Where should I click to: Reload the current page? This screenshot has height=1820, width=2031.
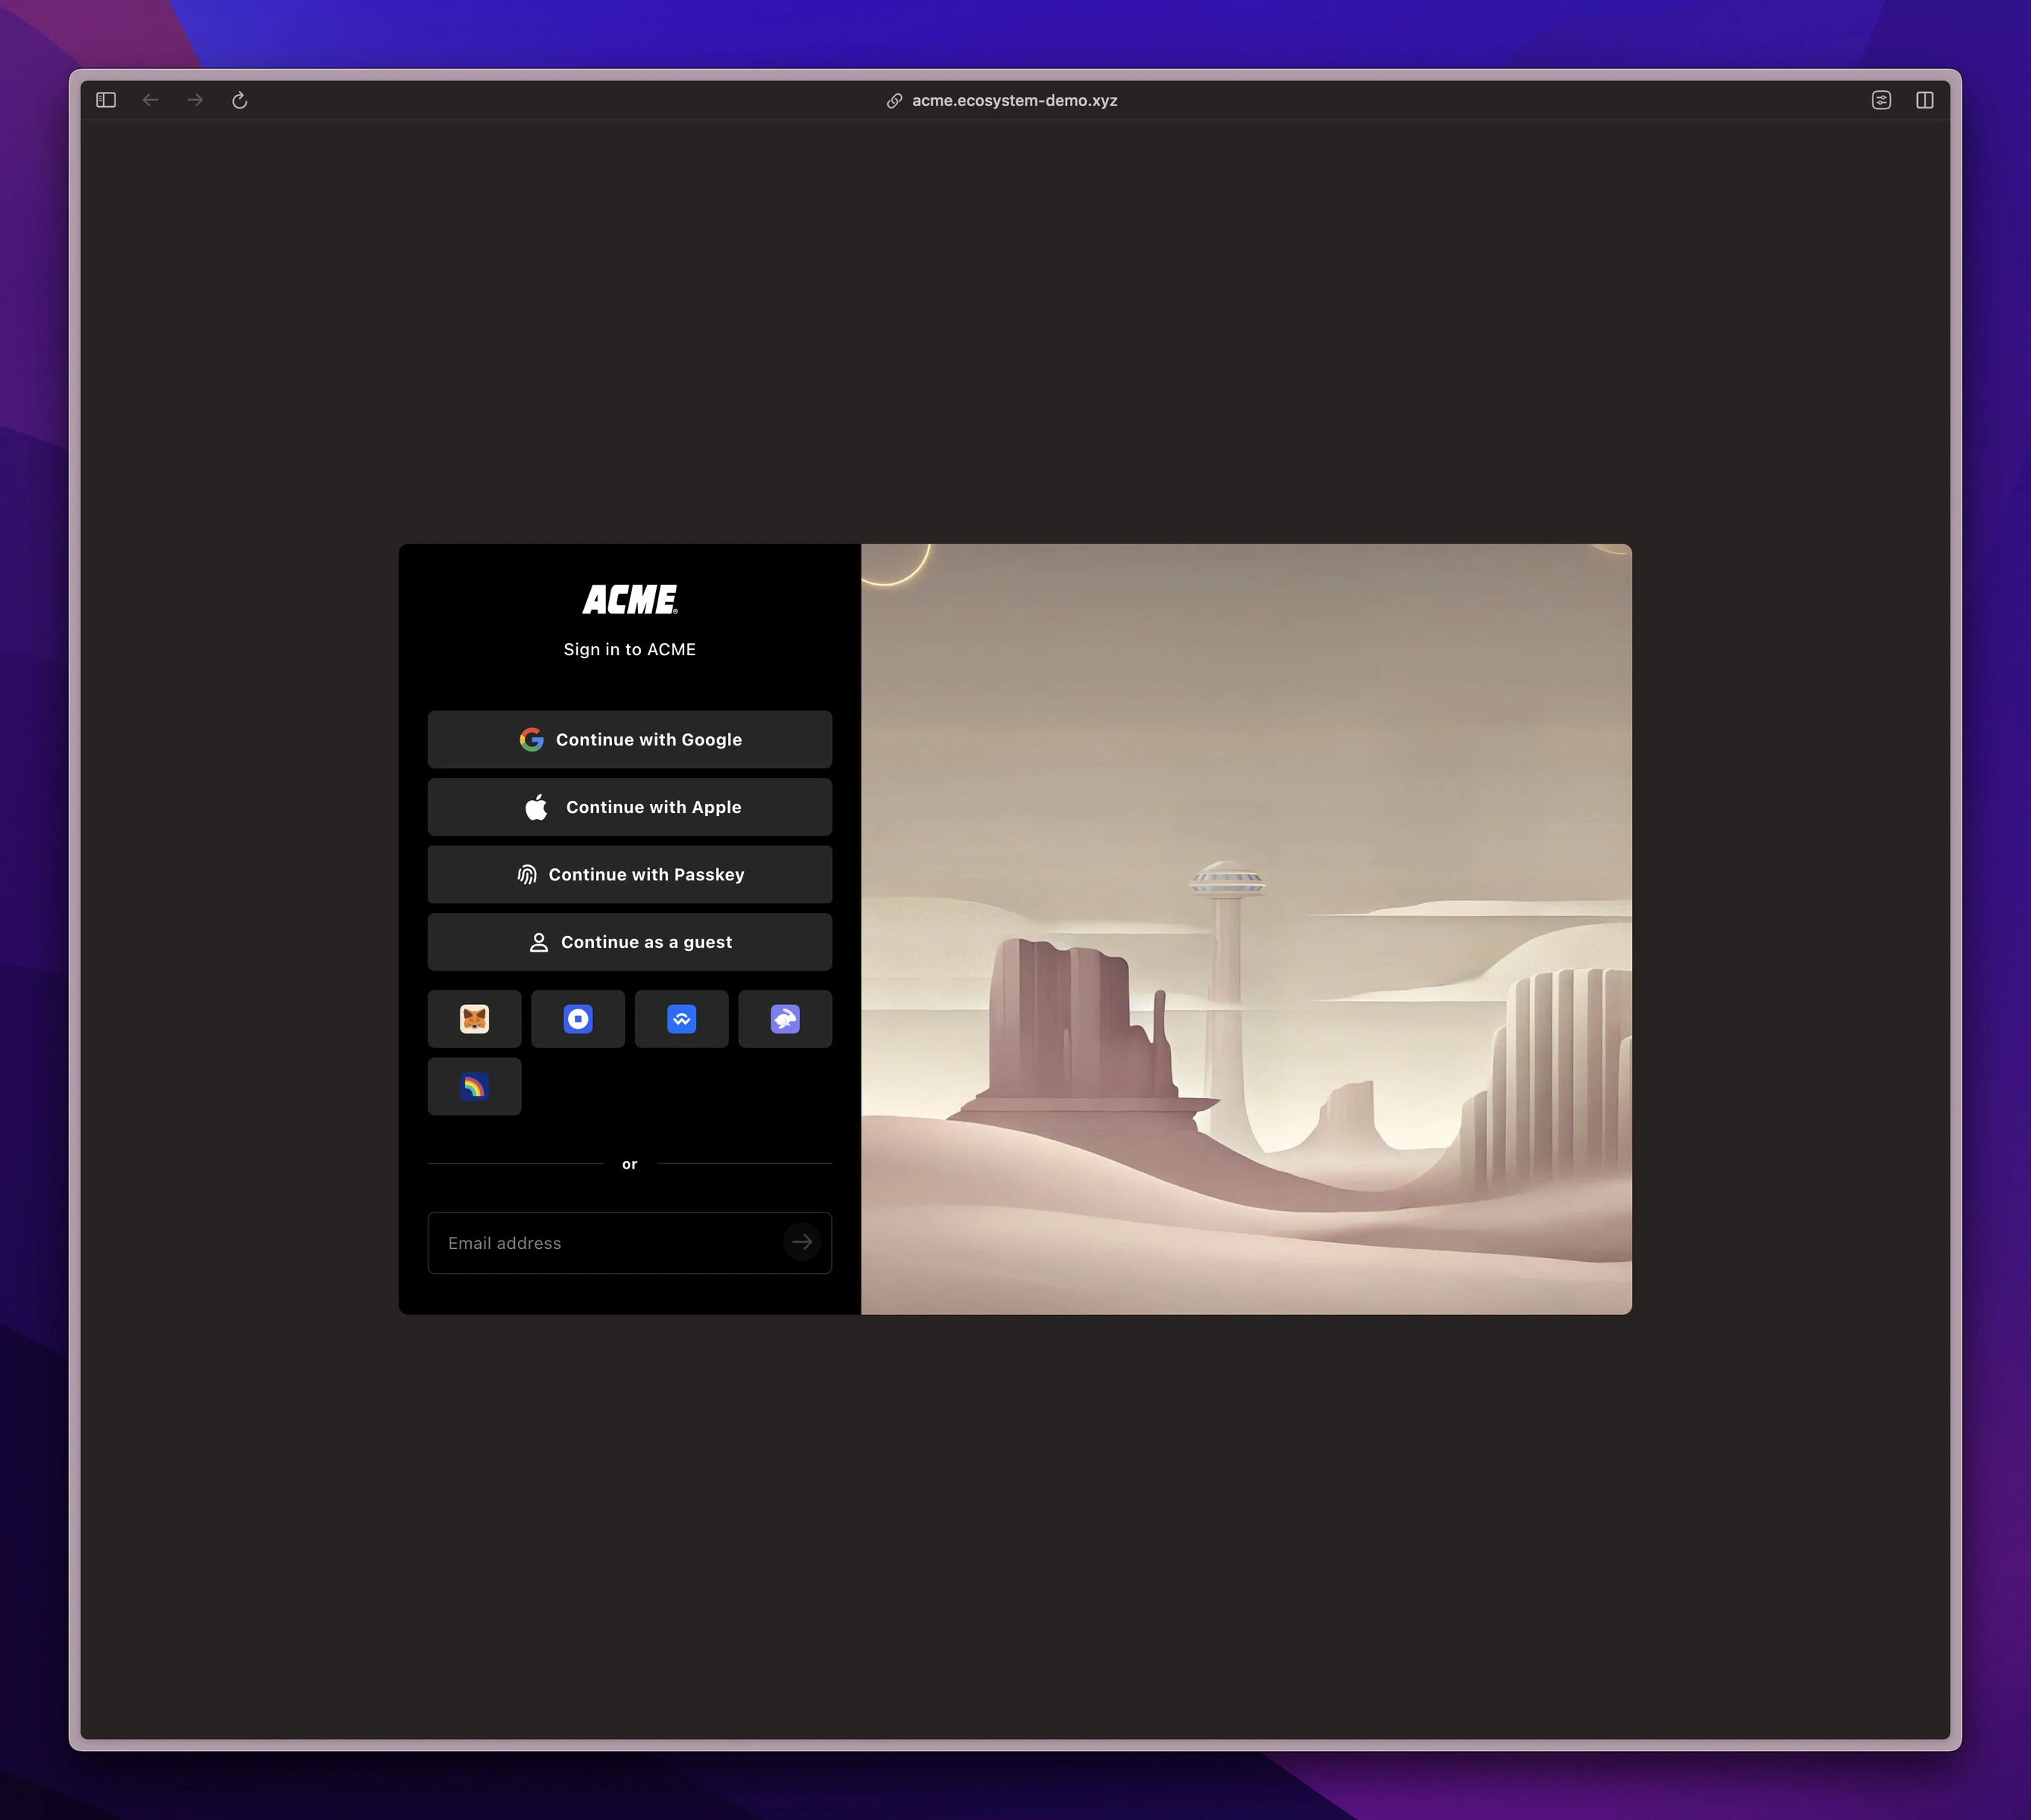pyautogui.click(x=240, y=100)
